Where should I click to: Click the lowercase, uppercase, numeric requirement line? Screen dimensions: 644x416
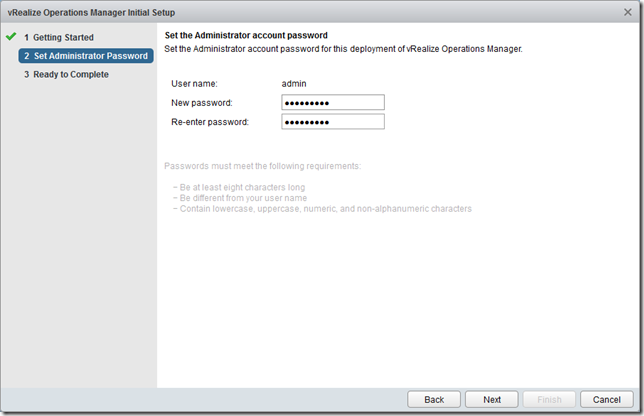point(322,209)
